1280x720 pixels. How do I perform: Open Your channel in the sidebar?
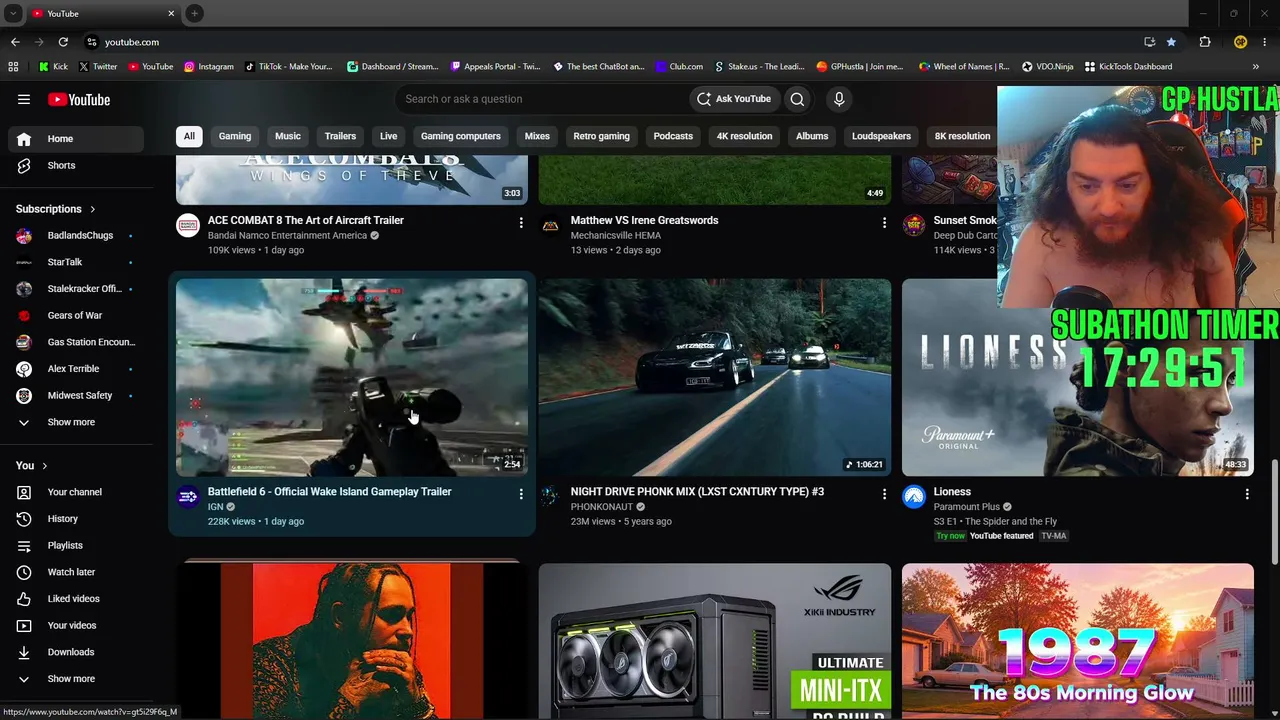click(x=76, y=492)
